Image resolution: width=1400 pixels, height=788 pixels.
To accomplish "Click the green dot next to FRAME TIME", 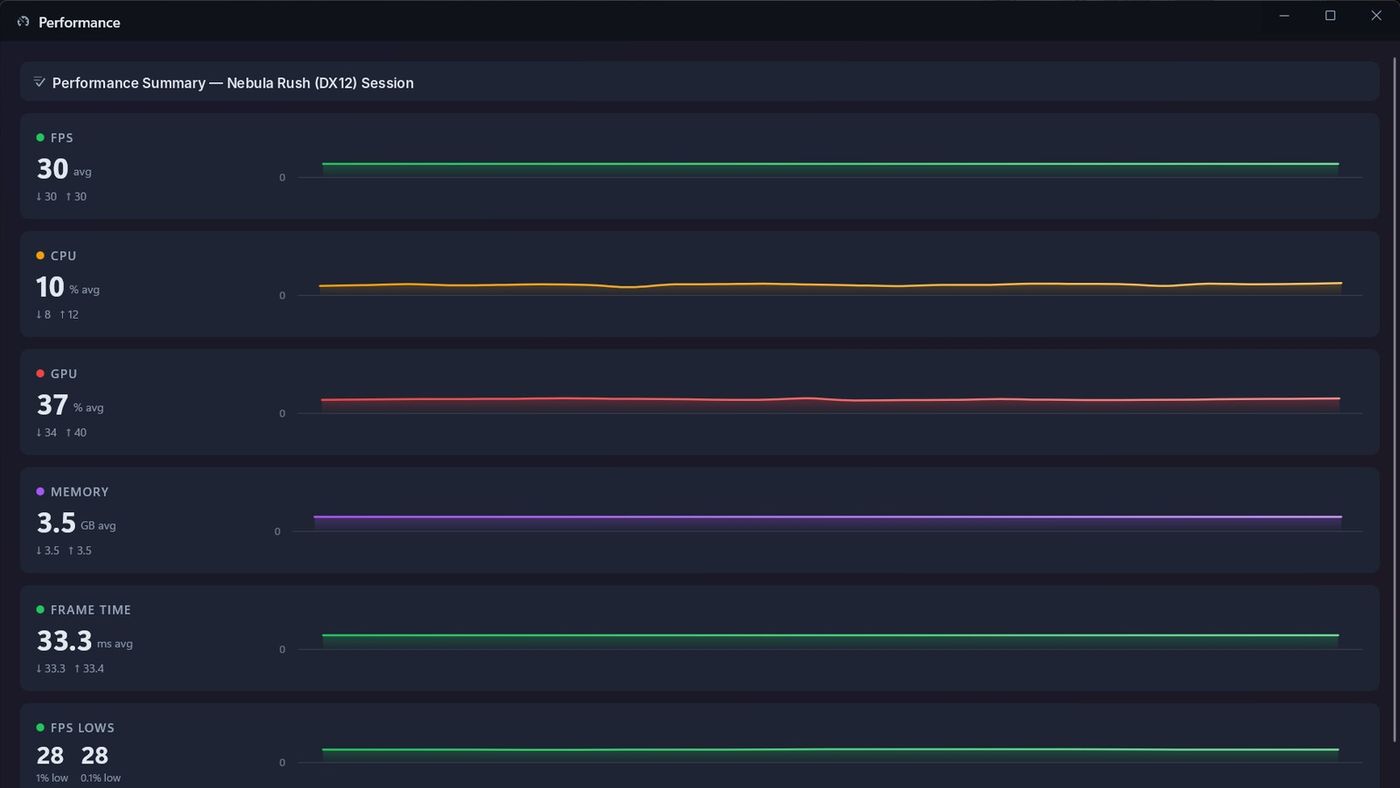I will tap(40, 610).
